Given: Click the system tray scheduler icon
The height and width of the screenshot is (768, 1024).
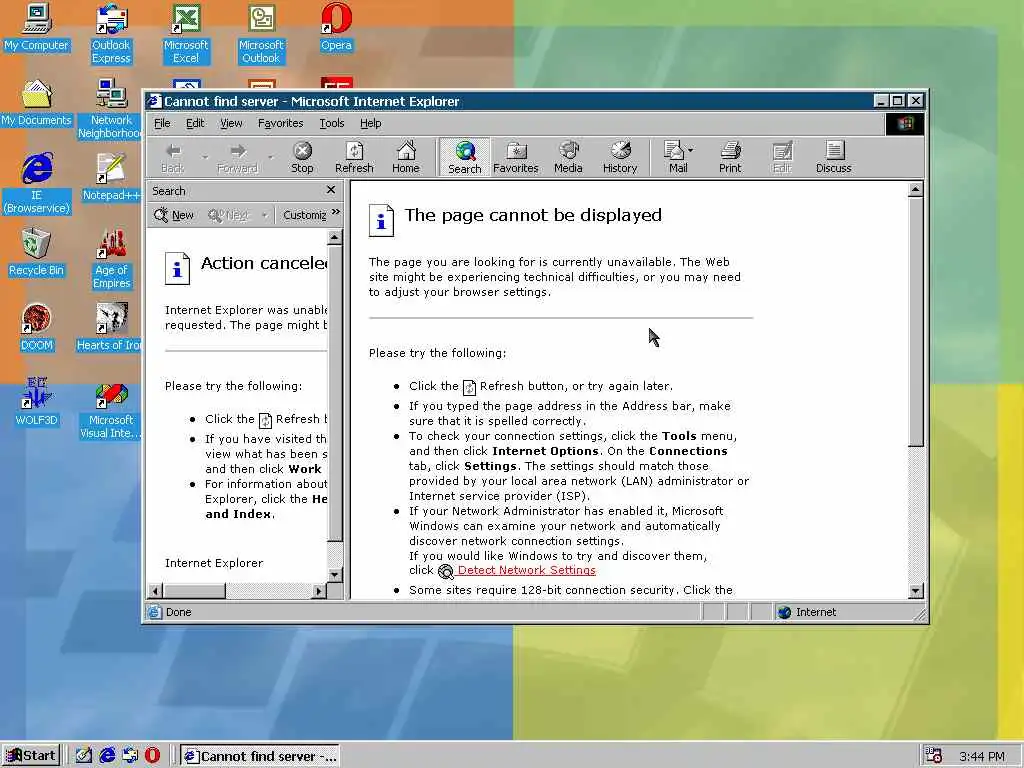Looking at the screenshot, I should pyautogui.click(x=933, y=756).
